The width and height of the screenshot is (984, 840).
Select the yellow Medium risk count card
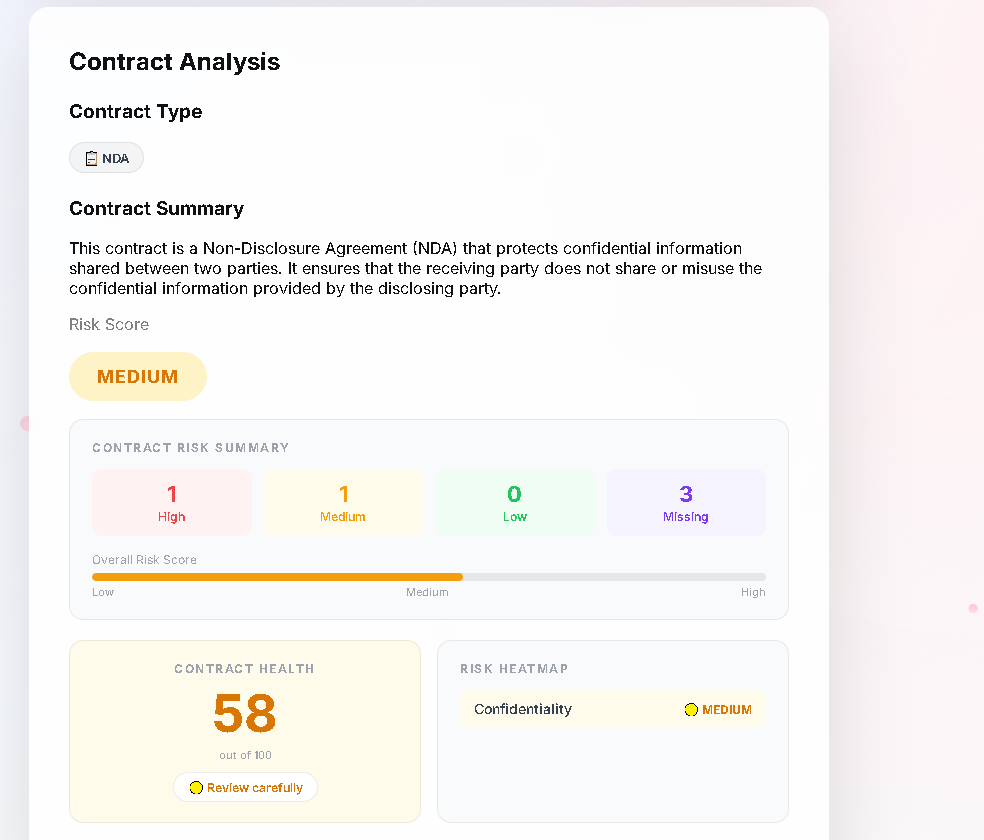coord(343,502)
